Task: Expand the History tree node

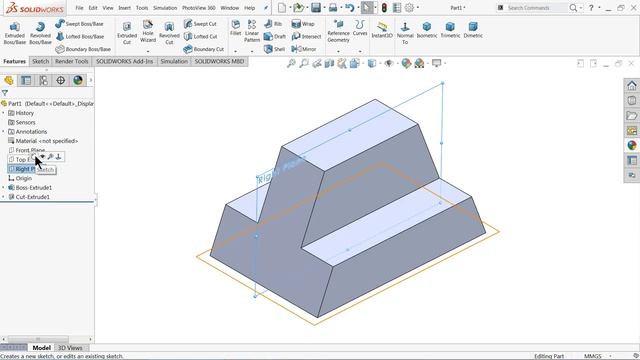Action: point(3,113)
